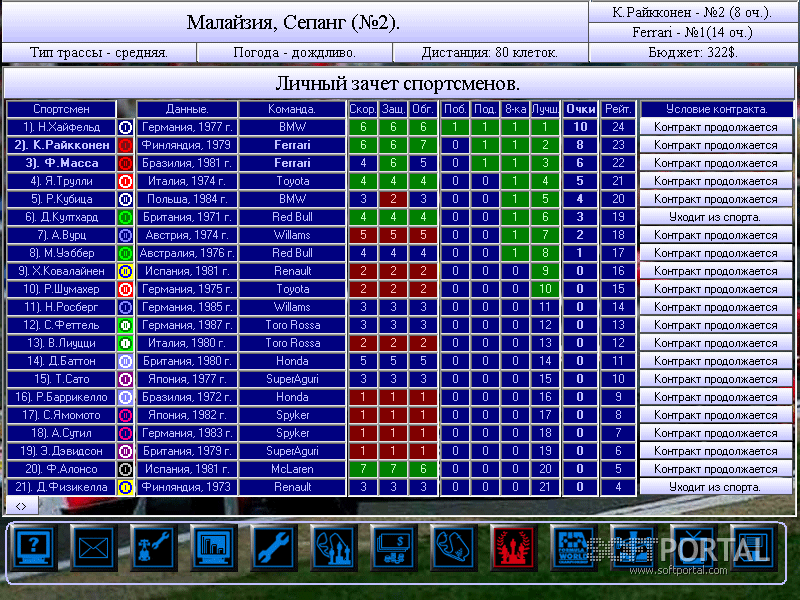Click the 'Очки' column header
800x600 pixels.
(580, 109)
